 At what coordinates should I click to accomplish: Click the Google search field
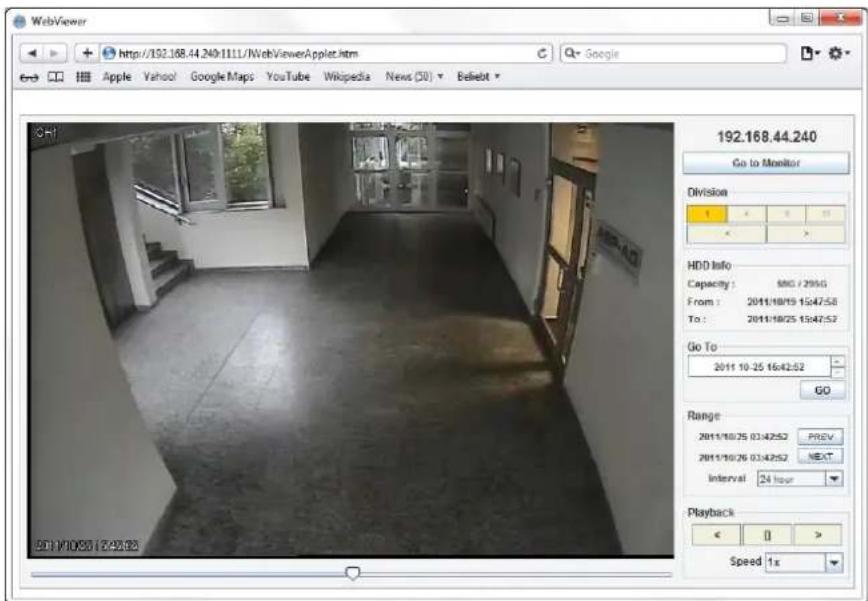pyautogui.click(x=673, y=53)
